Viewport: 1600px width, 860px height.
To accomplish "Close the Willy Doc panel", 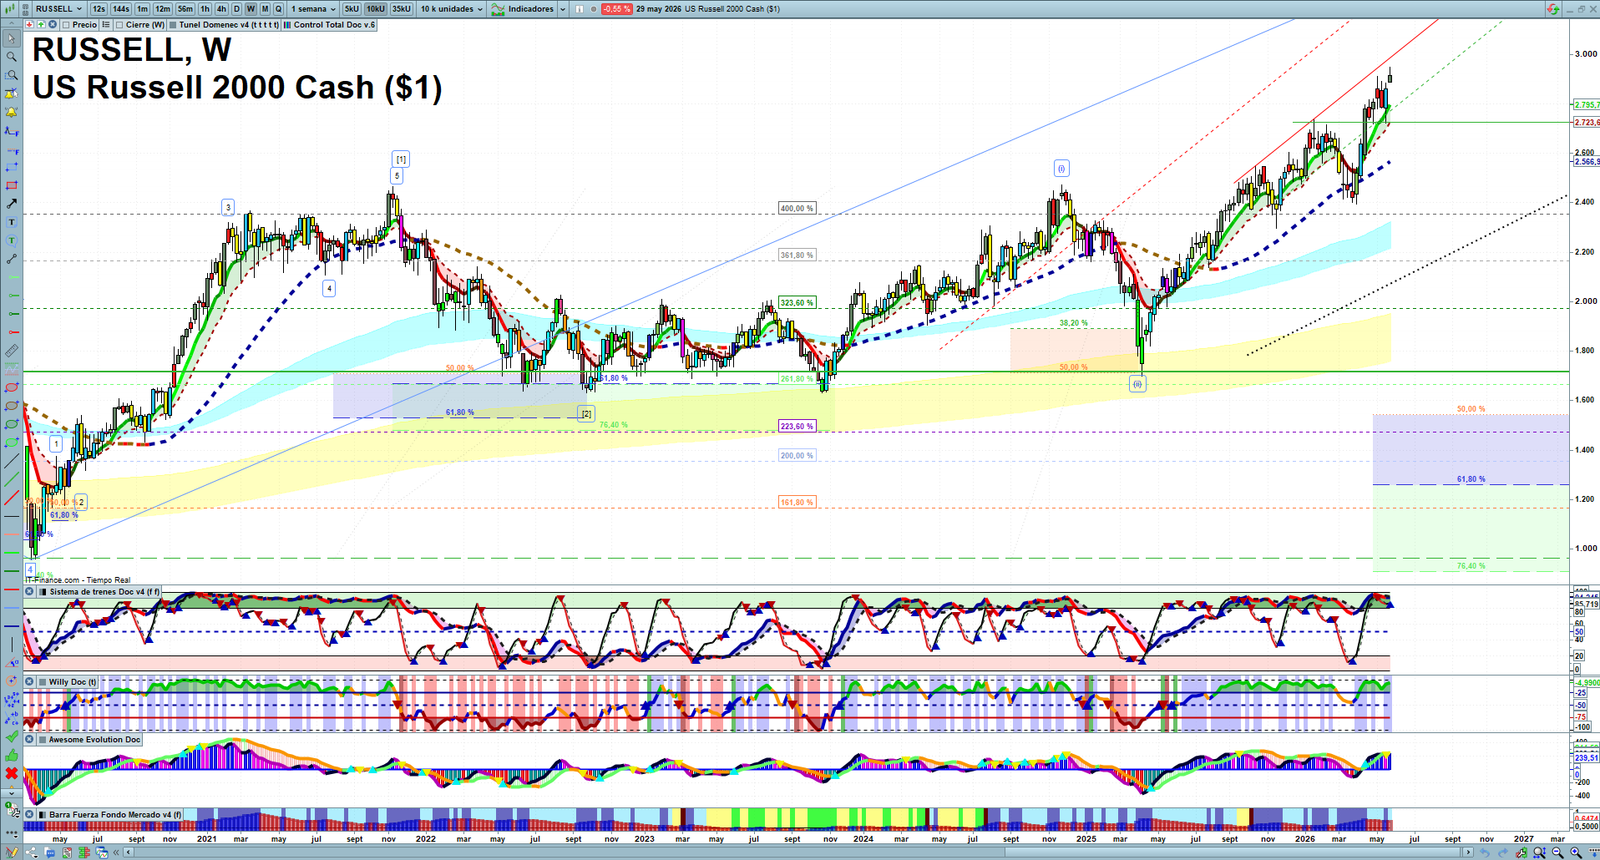I will tap(30, 682).
